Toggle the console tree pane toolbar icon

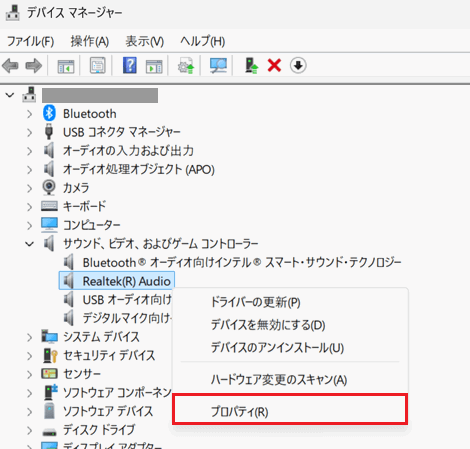click(x=66, y=66)
